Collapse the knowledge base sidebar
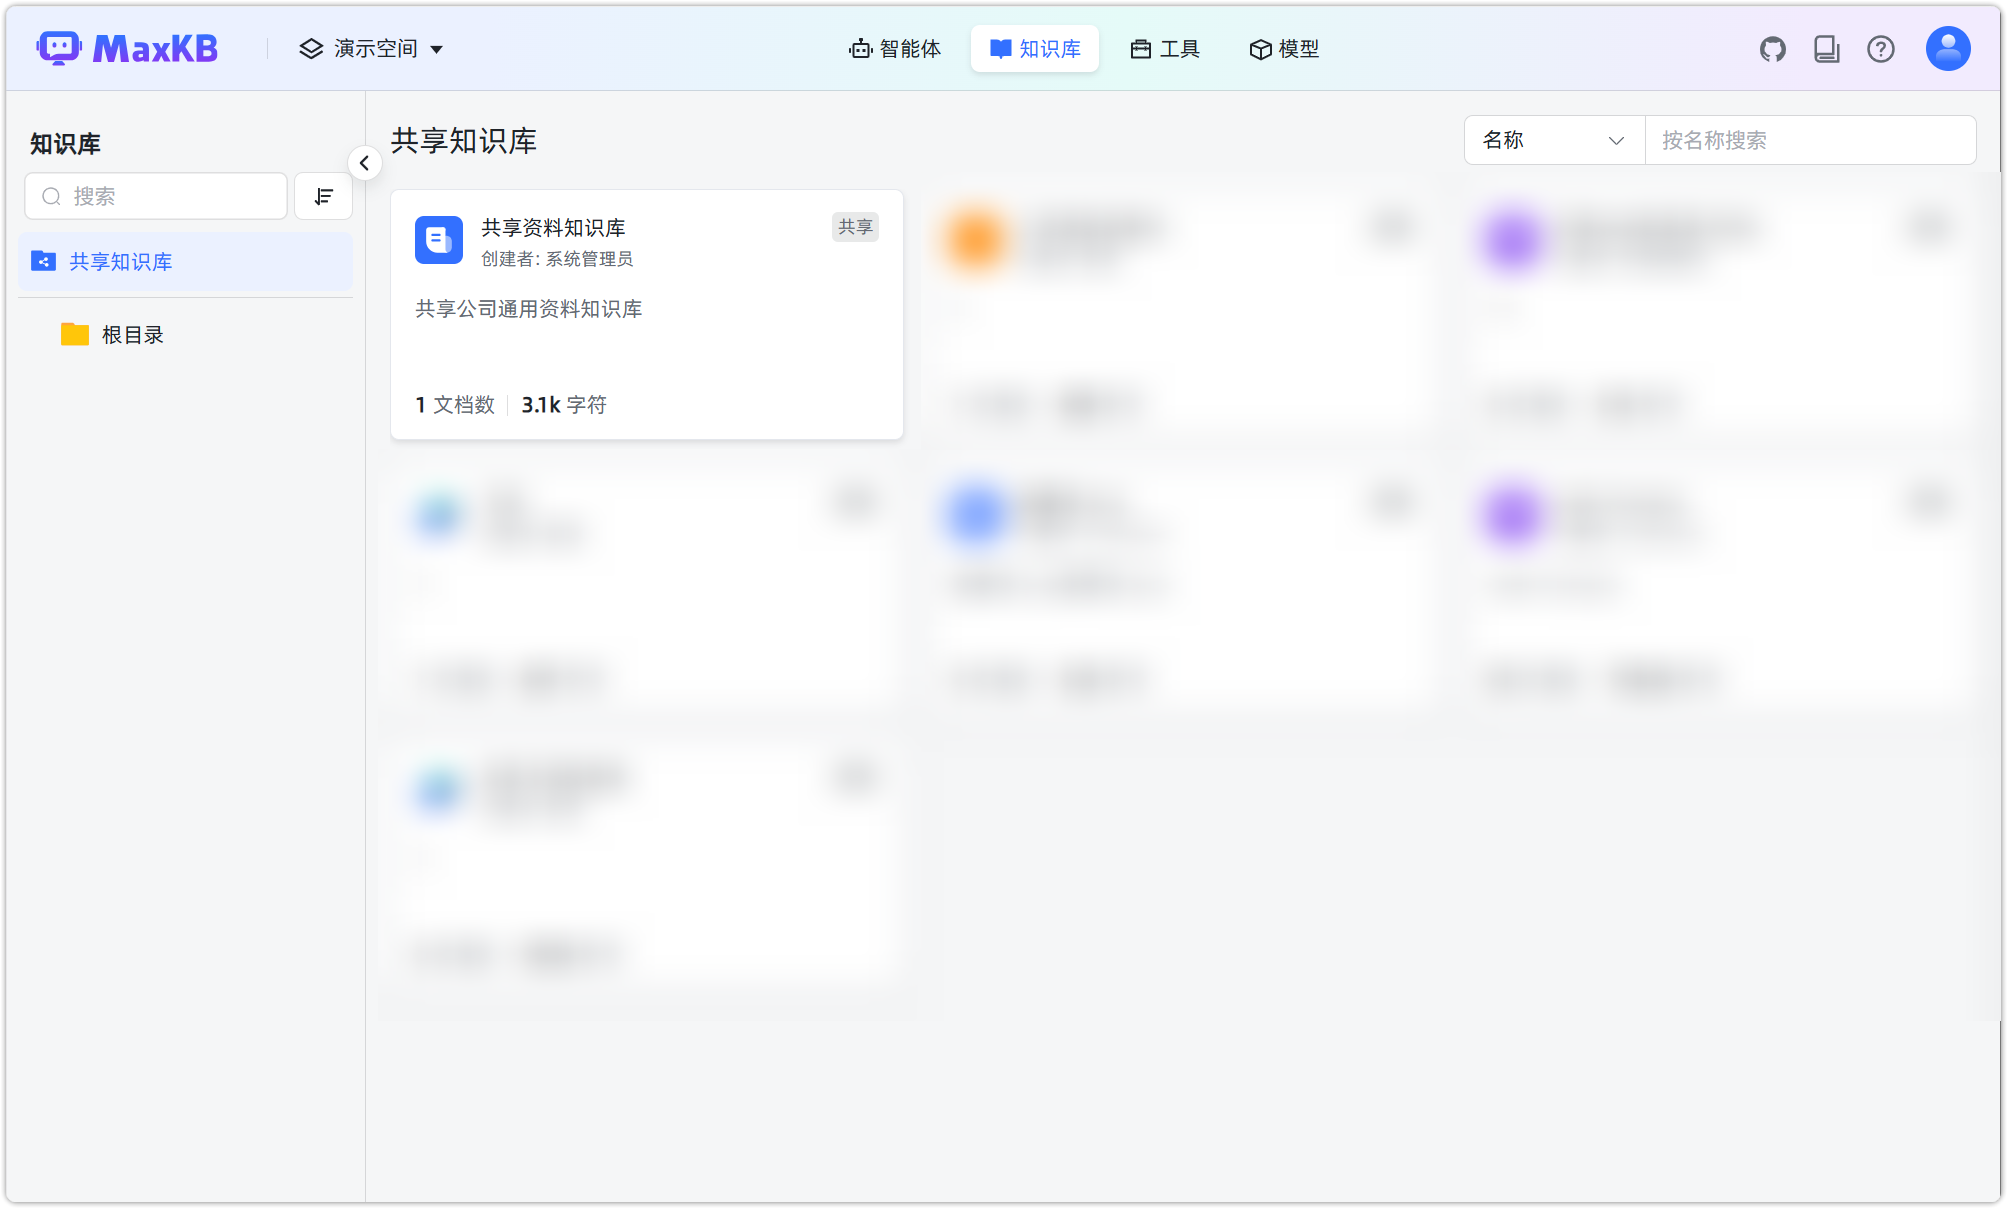 coord(365,163)
